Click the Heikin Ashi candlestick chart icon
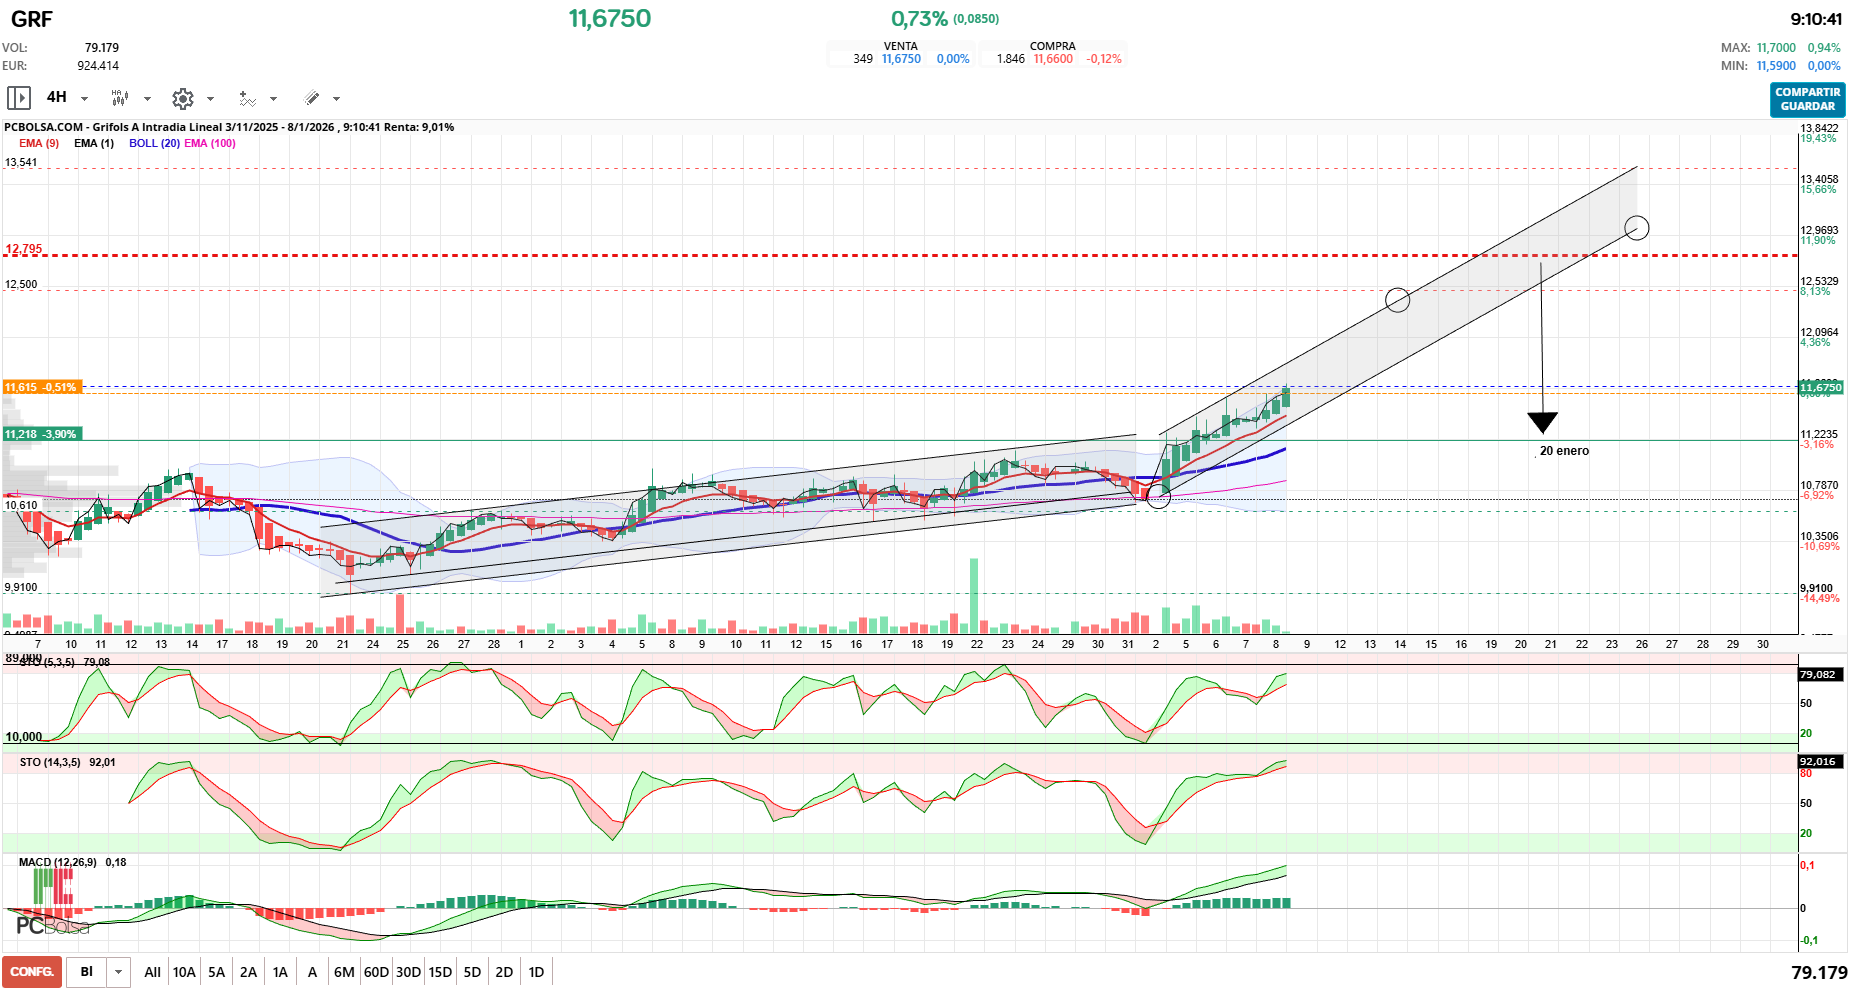The height and width of the screenshot is (993, 1861). point(120,98)
